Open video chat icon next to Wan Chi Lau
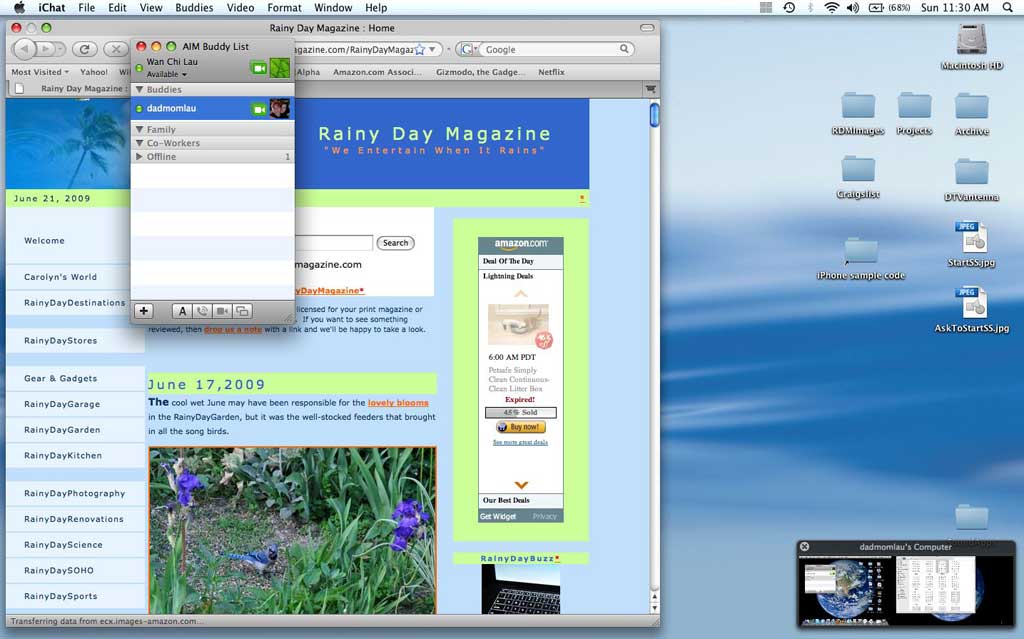 click(x=259, y=68)
